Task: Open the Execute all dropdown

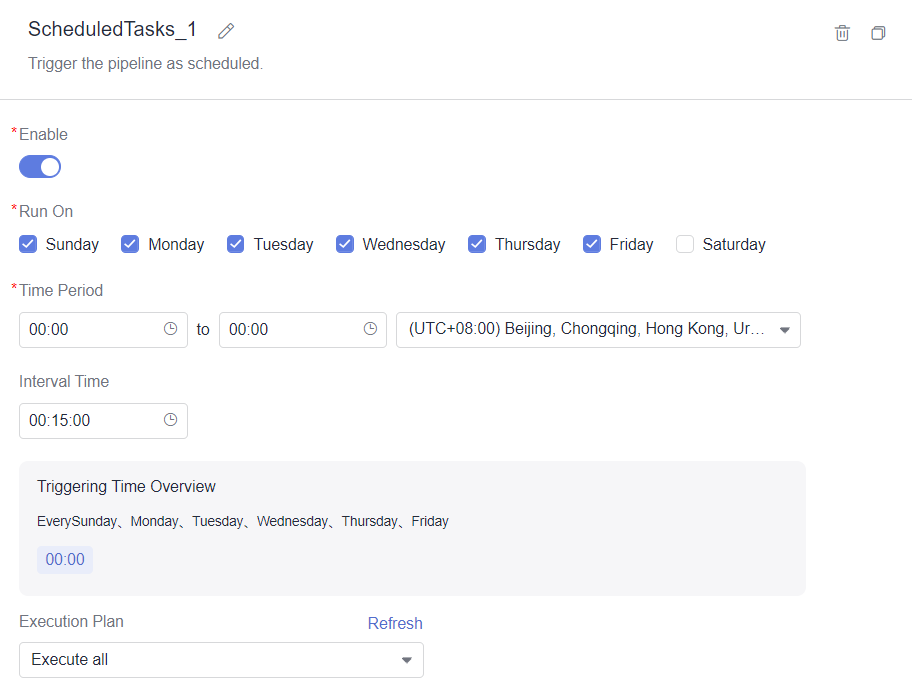Action: pos(221,660)
